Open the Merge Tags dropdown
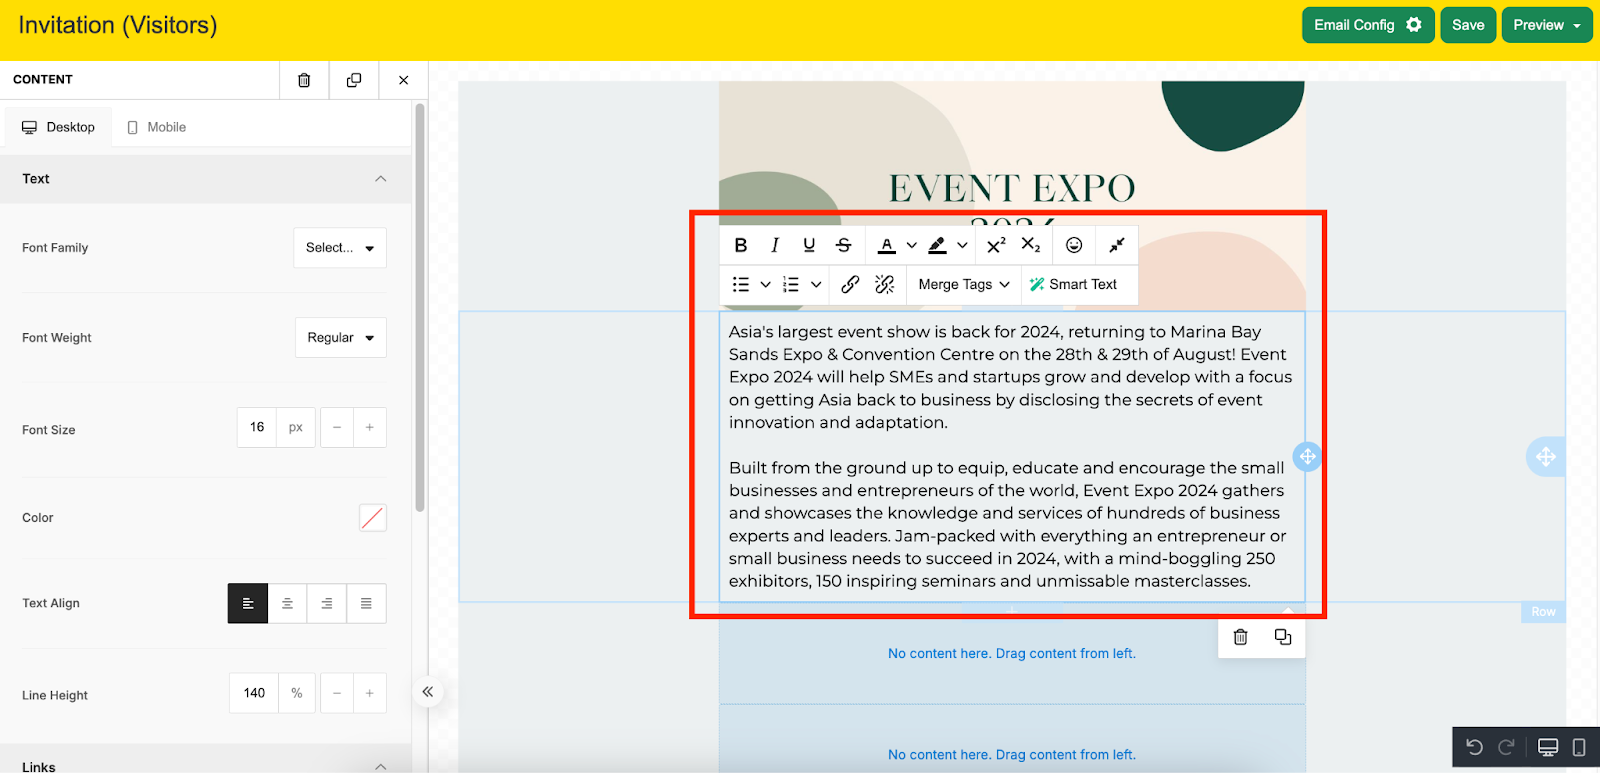1600x773 pixels. (964, 284)
